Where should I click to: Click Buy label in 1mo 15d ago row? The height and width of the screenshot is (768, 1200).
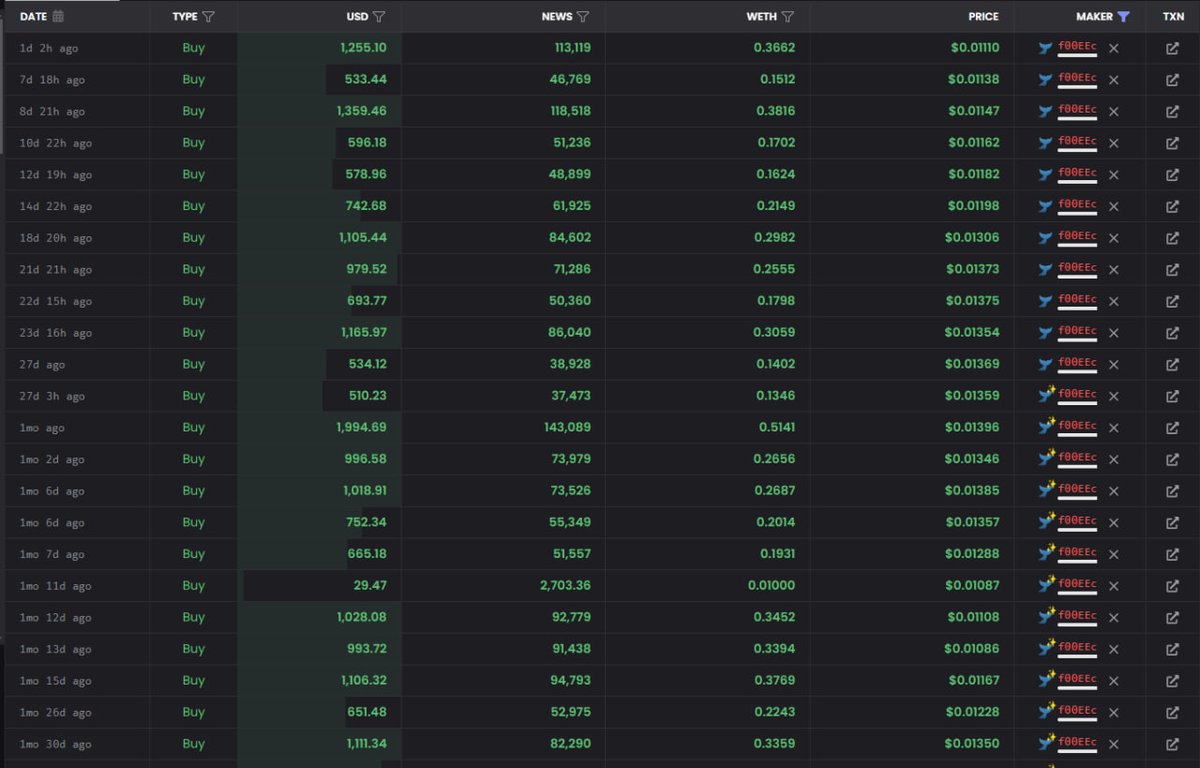coord(193,681)
